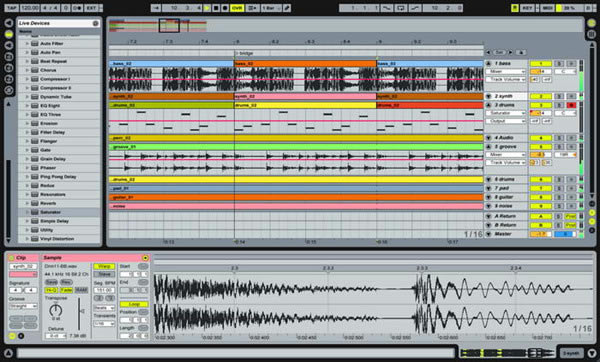Click the next locator arrow
This screenshot has width=600, height=362.
point(510,52)
